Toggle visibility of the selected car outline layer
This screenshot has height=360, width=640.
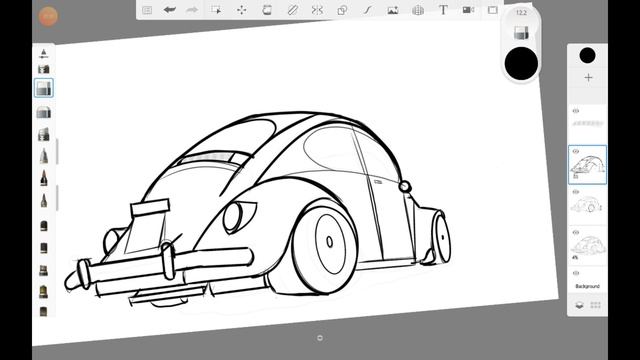click(x=576, y=151)
